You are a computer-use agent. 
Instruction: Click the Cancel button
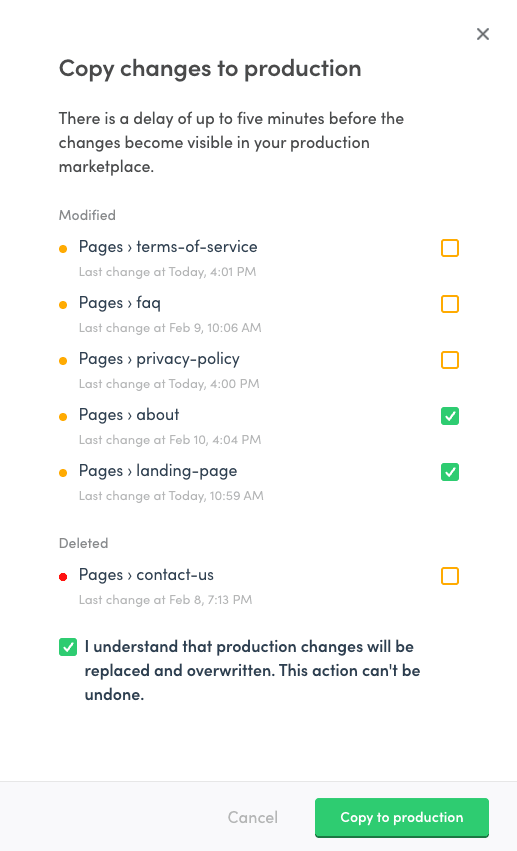(252, 817)
